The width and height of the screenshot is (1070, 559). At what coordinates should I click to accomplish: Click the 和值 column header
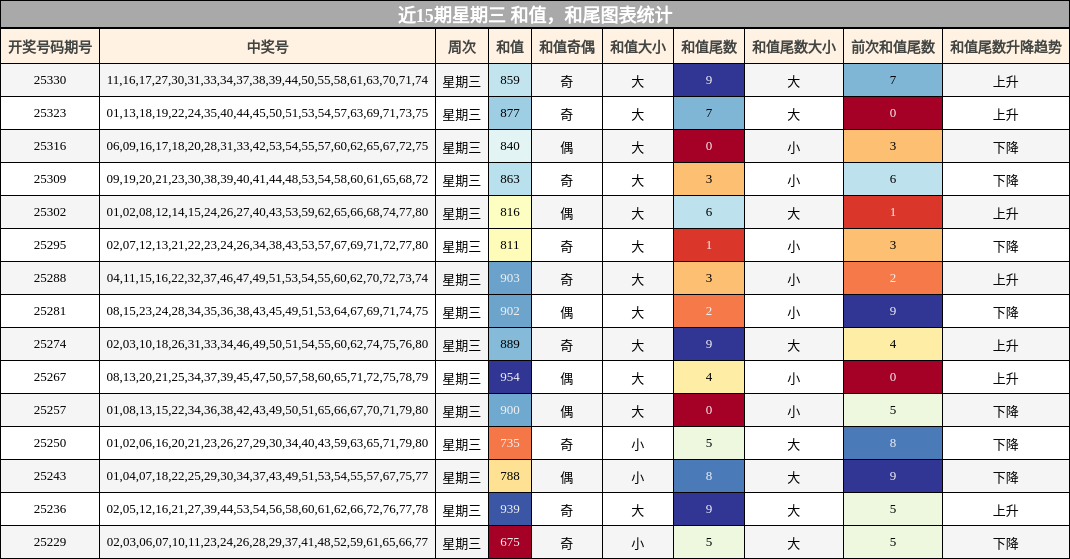(510, 46)
